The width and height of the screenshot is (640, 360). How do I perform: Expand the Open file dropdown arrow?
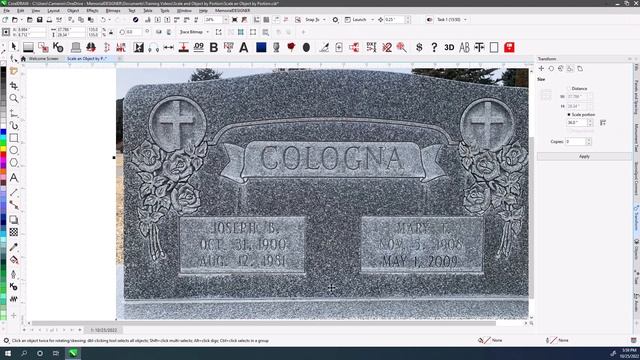21,20
